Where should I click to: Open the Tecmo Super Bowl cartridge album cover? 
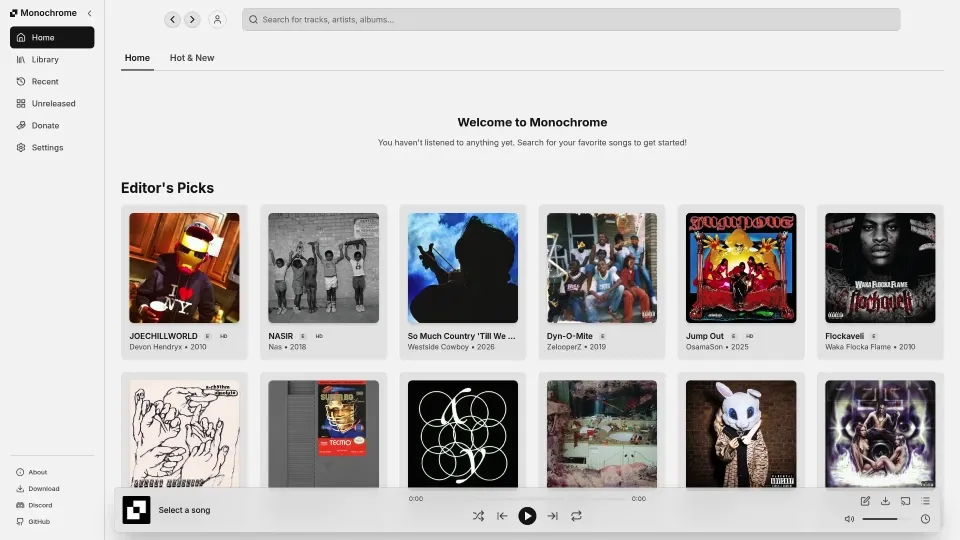[323, 433]
